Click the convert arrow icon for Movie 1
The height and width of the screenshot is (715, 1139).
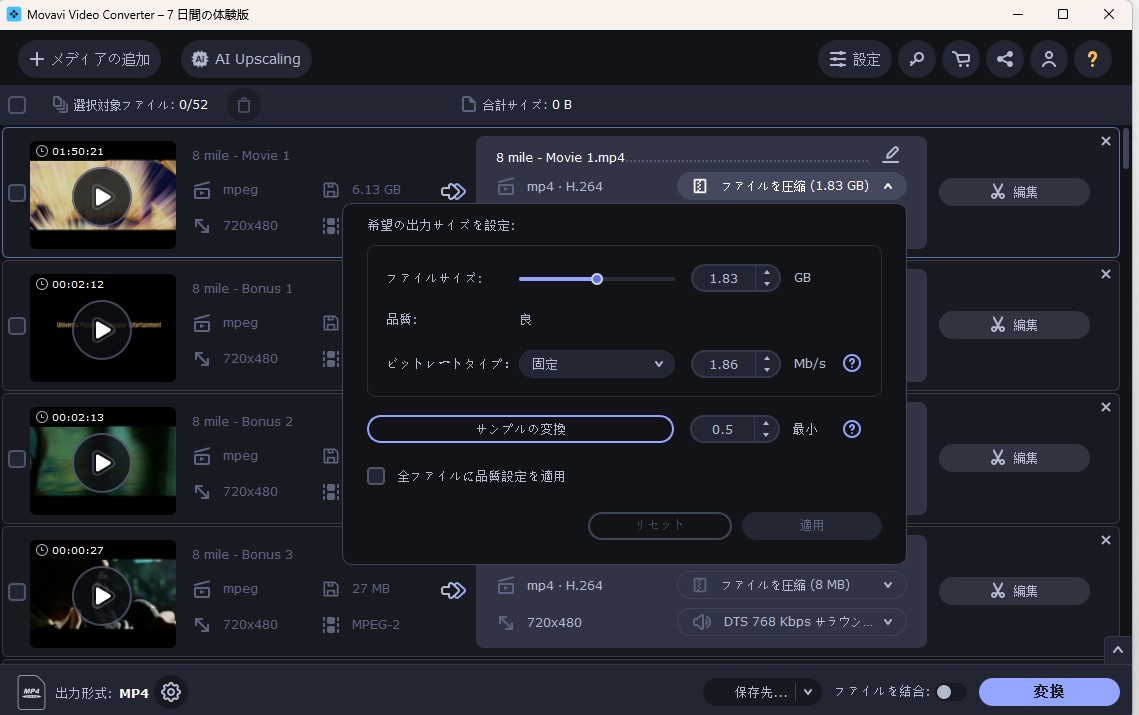click(453, 191)
